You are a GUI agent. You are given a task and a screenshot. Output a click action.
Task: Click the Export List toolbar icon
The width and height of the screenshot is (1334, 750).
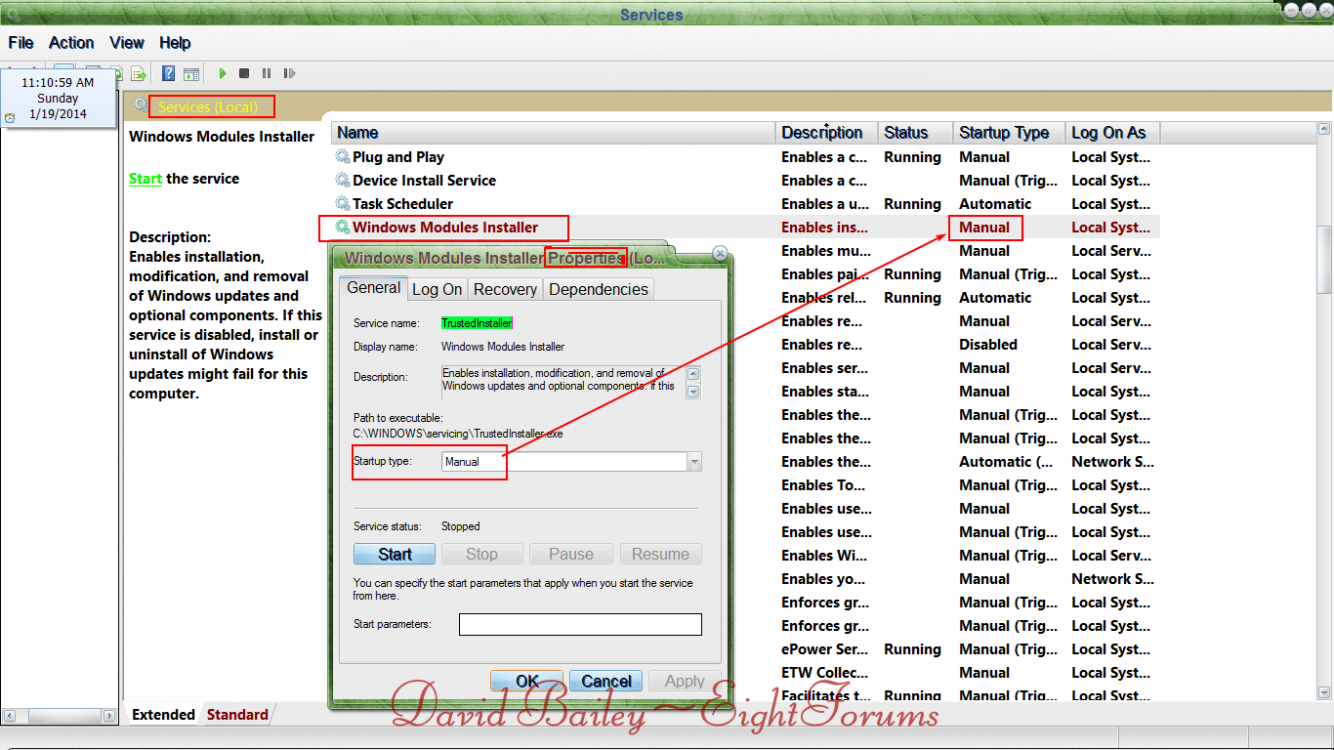[x=139, y=73]
